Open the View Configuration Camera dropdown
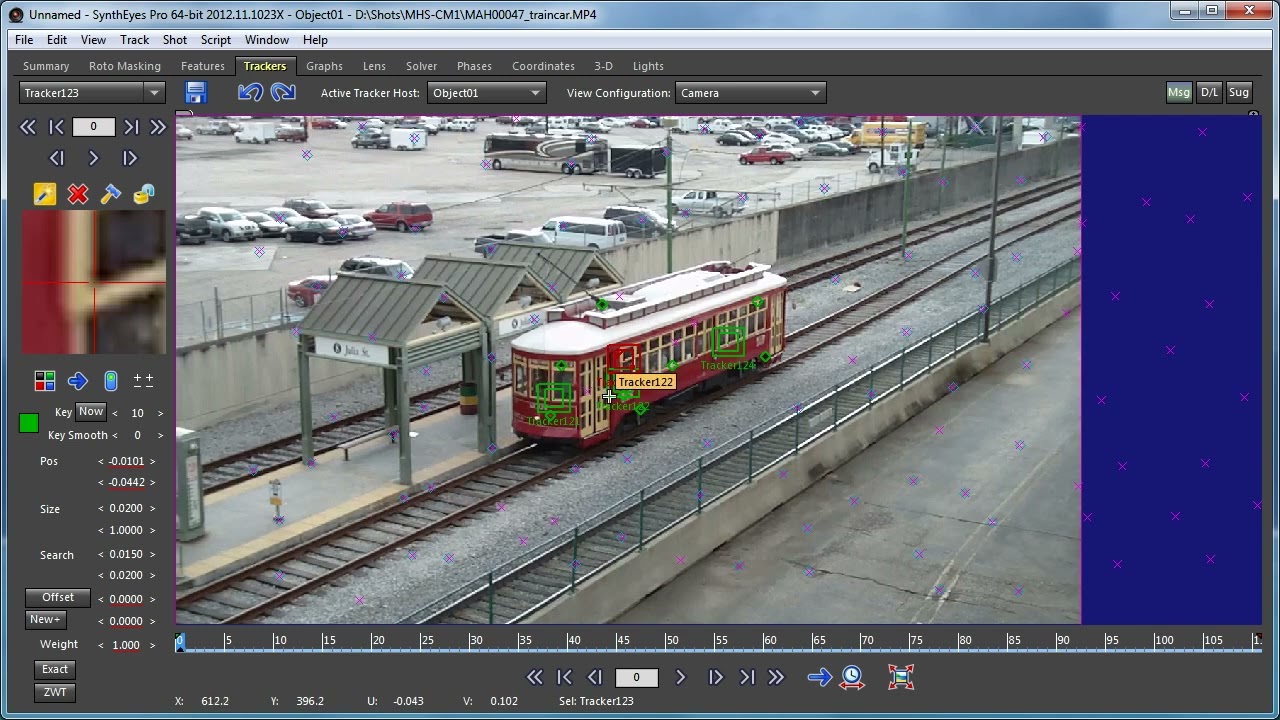 point(750,93)
